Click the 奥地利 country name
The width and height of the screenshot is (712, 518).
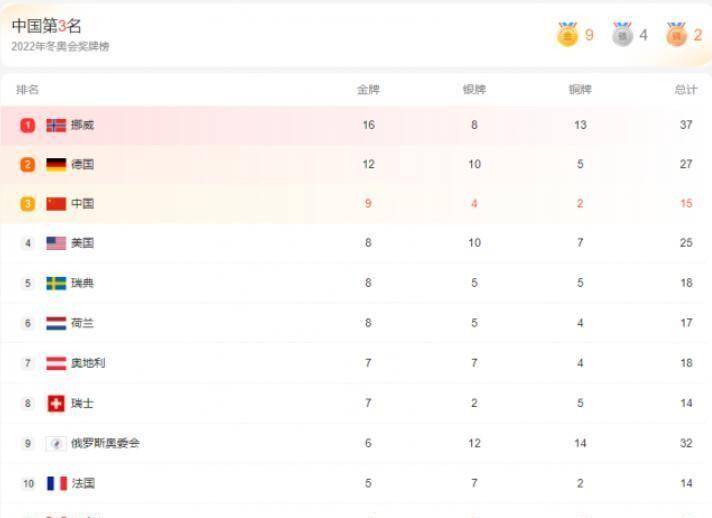point(88,363)
